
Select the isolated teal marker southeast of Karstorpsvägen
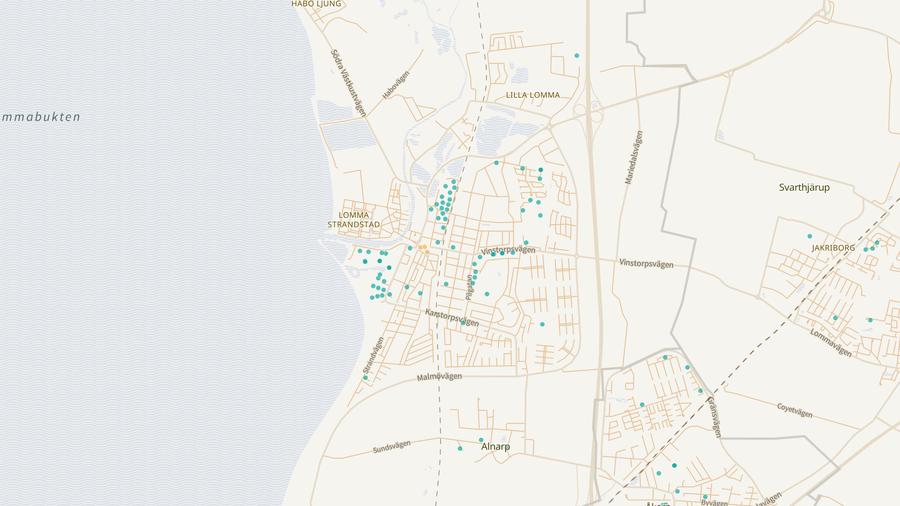(542, 324)
